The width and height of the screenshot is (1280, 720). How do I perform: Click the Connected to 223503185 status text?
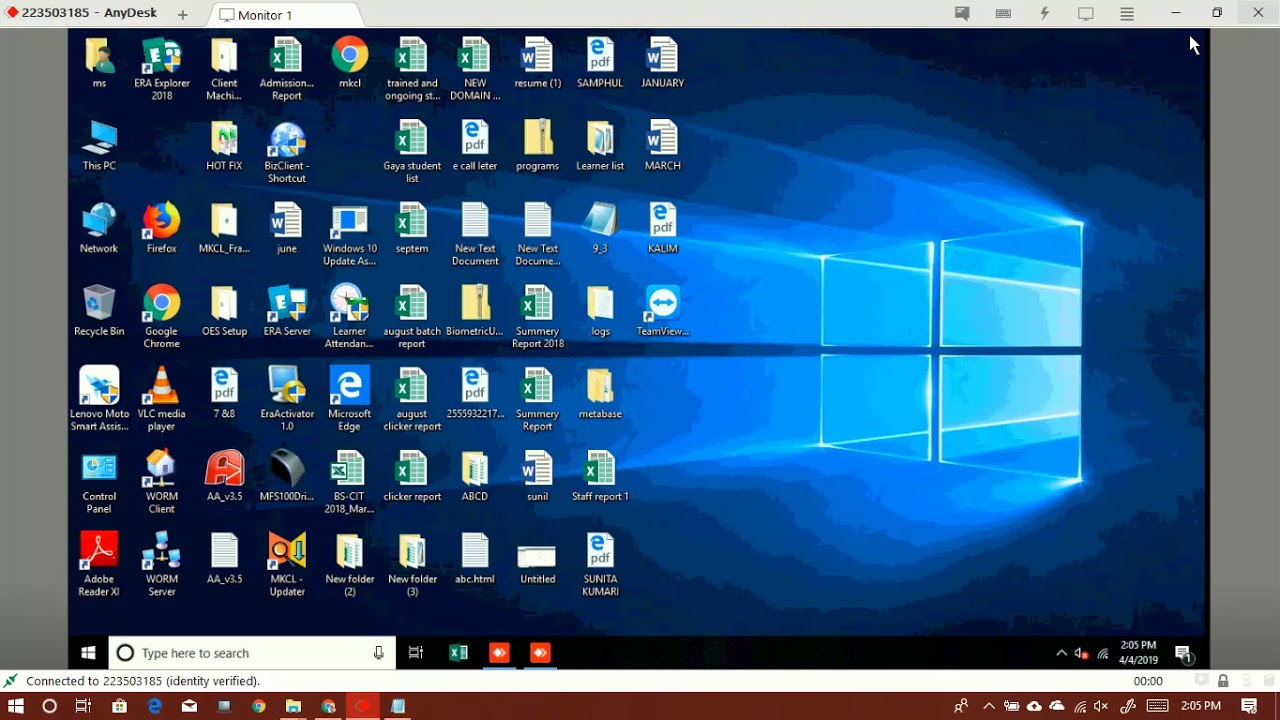tap(143, 681)
